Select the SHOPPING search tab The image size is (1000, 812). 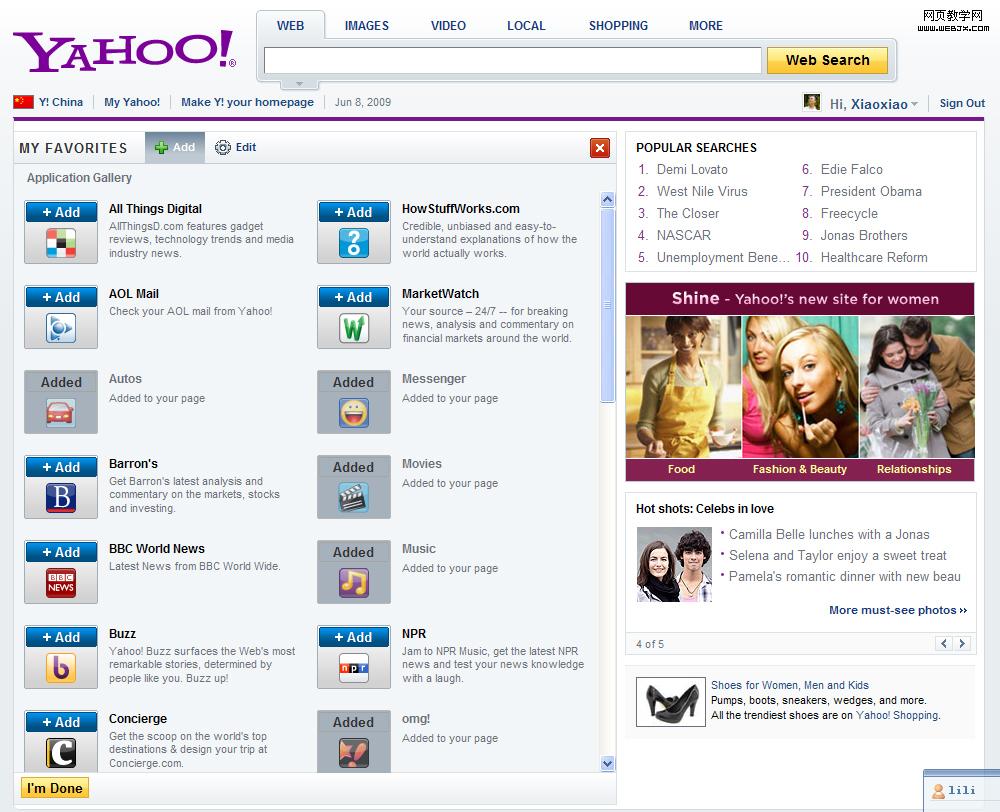(618, 26)
